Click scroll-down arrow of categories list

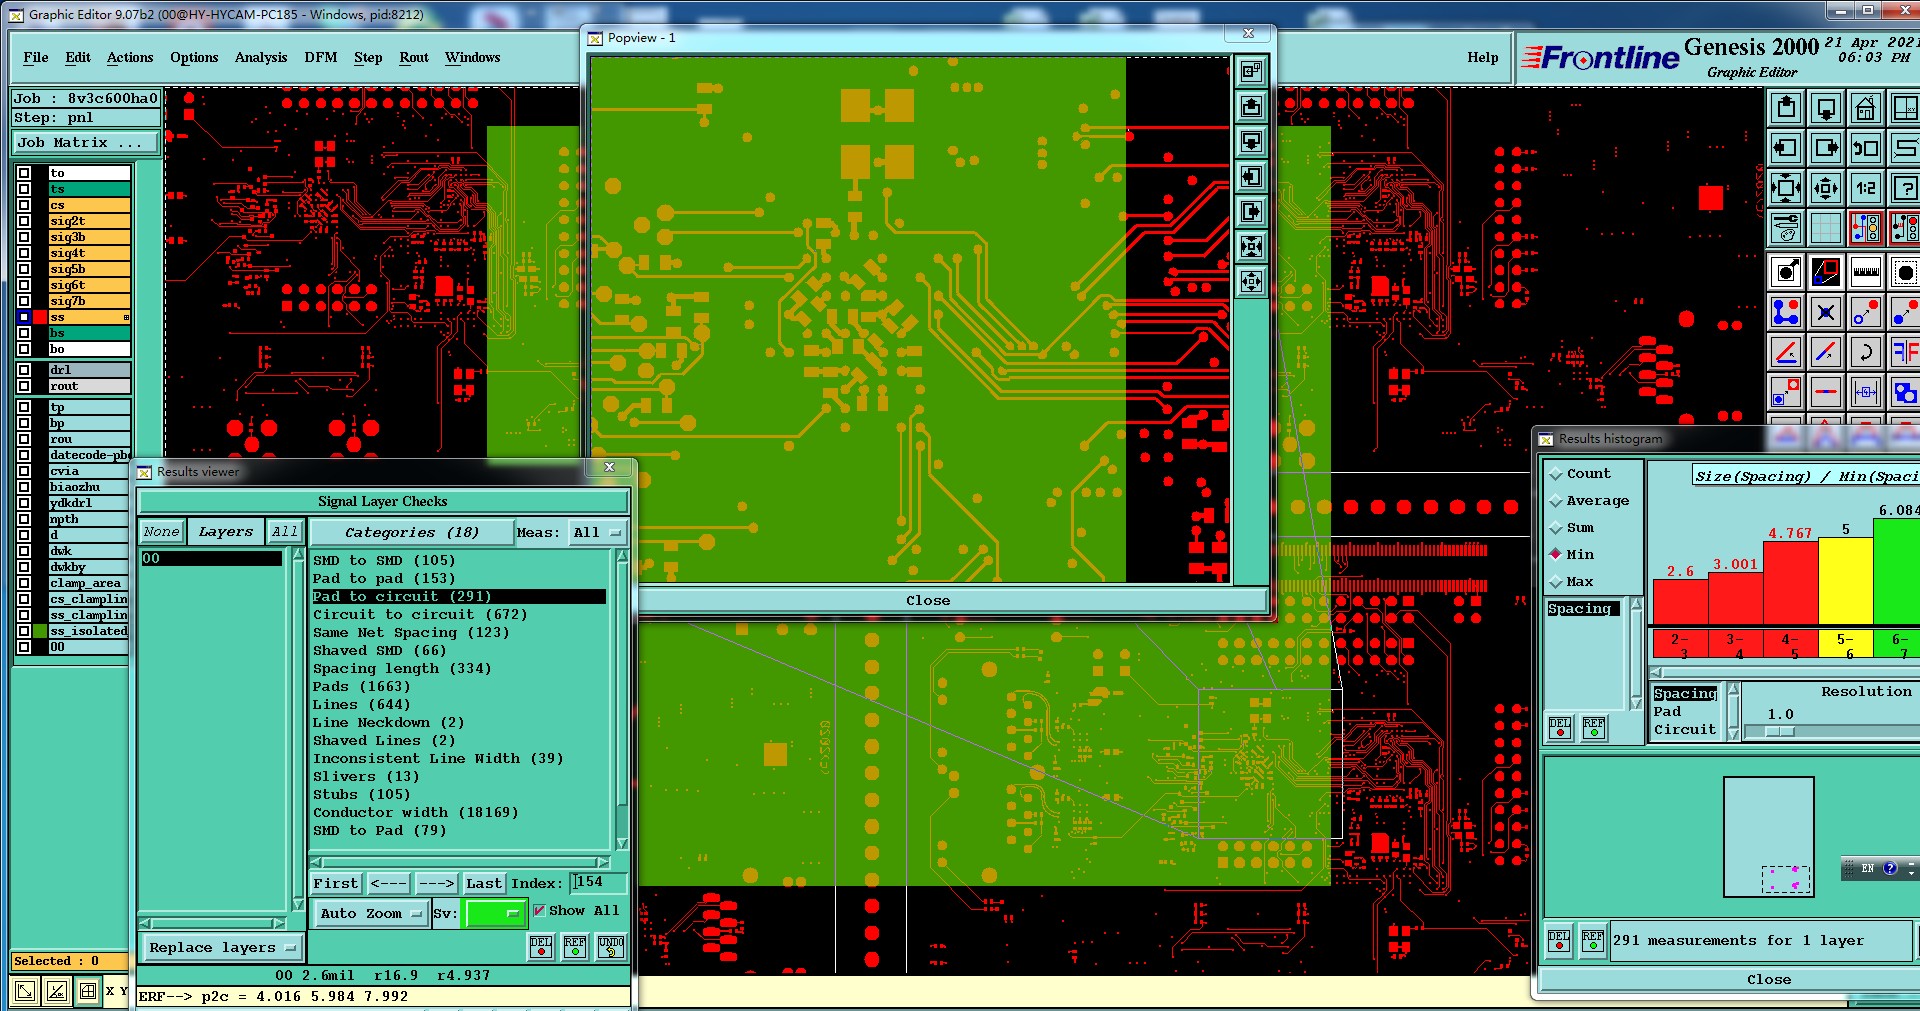pyautogui.click(x=621, y=843)
